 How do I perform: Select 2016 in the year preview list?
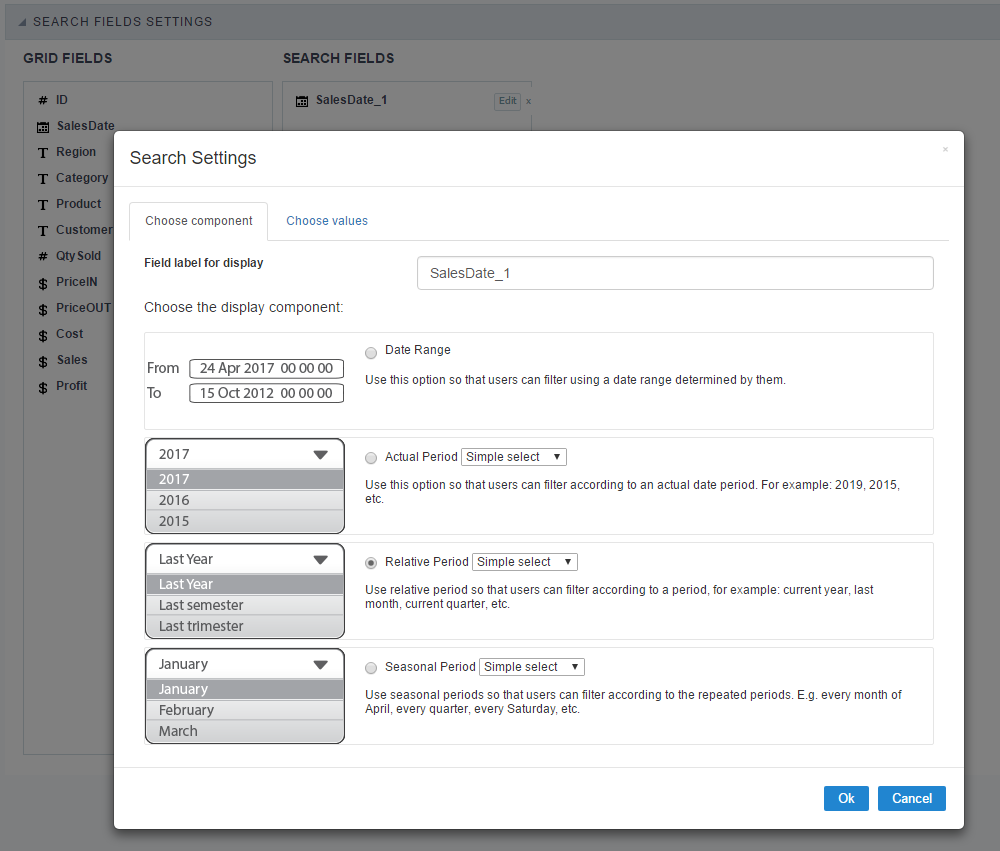point(245,500)
